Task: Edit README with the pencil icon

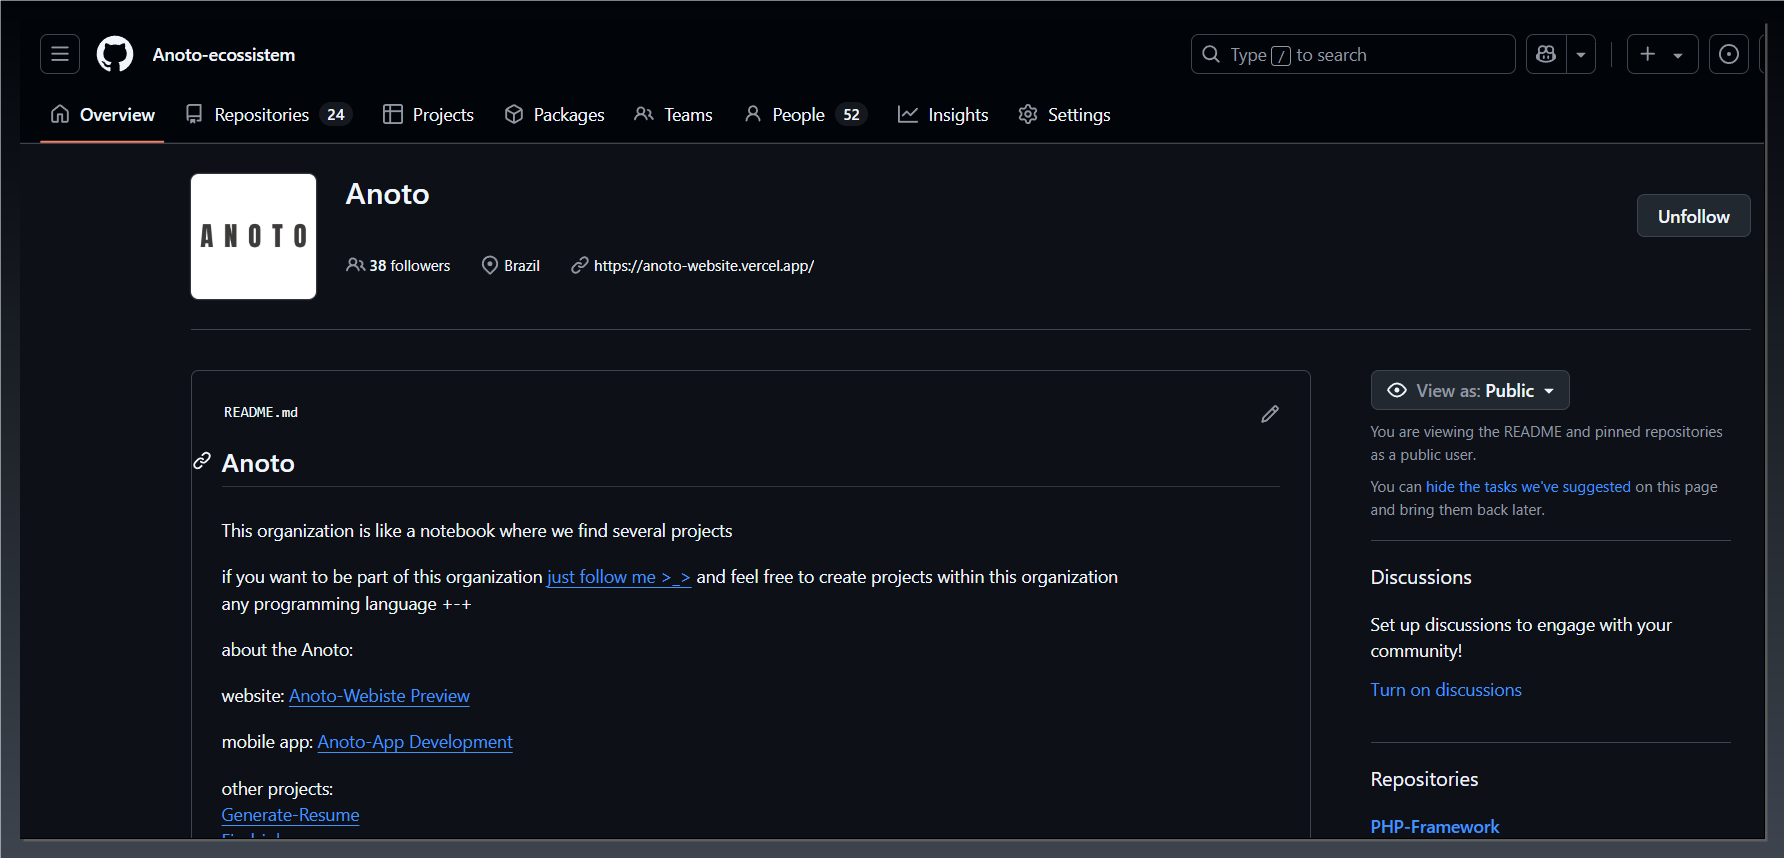Action: (1269, 414)
